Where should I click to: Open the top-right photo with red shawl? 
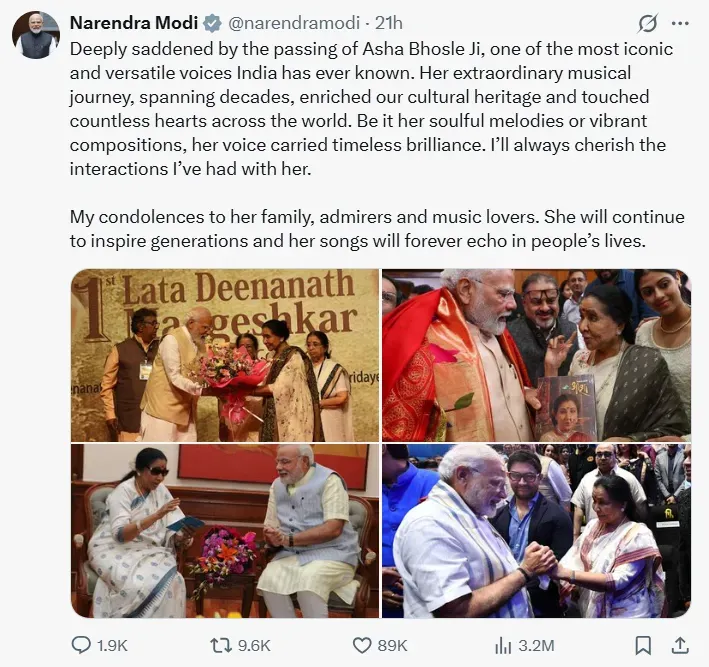point(536,355)
